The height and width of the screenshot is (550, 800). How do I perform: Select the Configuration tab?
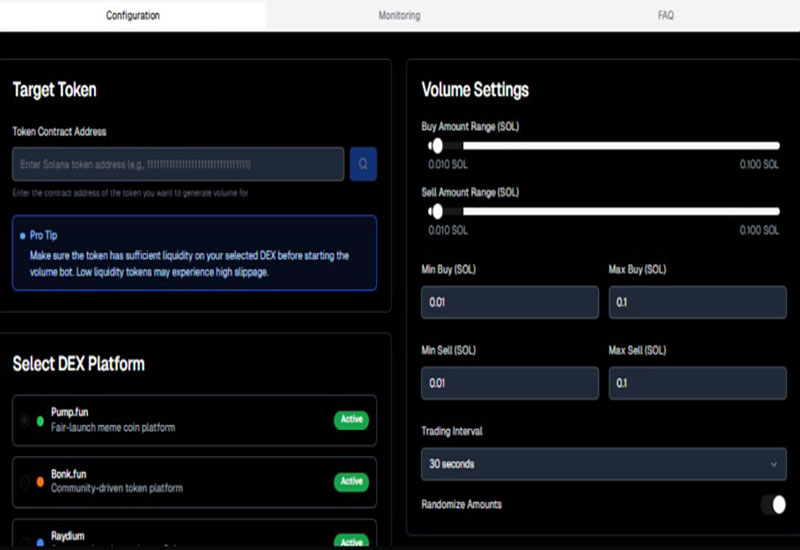click(133, 15)
